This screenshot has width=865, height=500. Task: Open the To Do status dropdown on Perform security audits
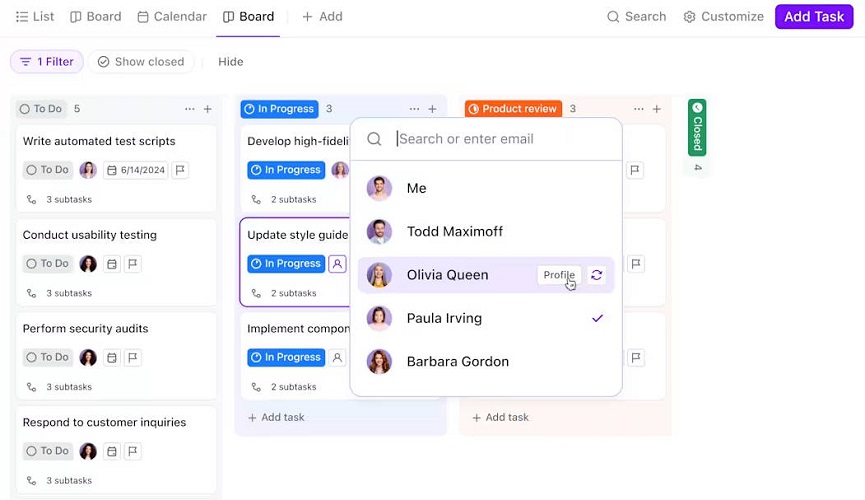pyautogui.click(x=47, y=357)
